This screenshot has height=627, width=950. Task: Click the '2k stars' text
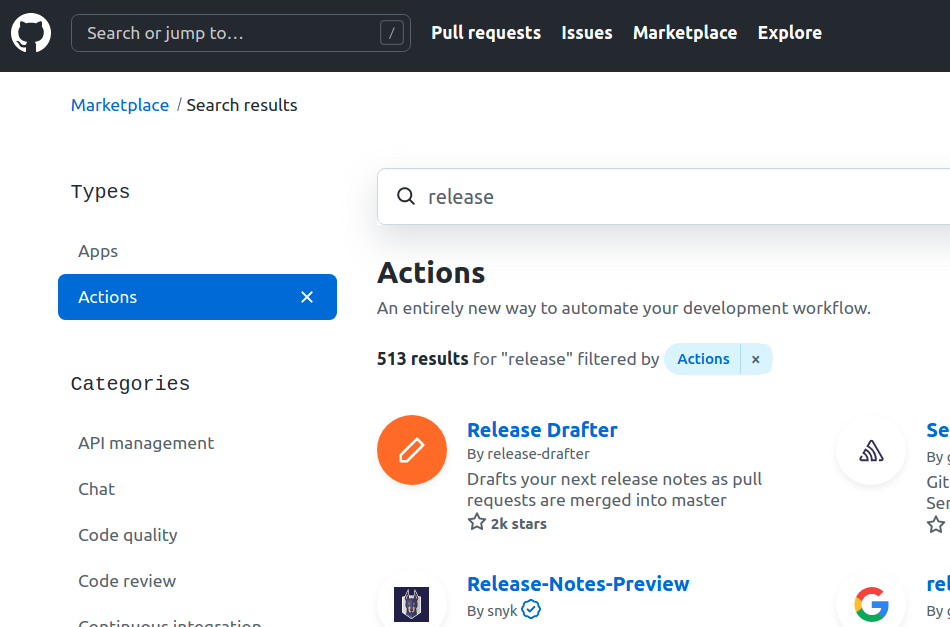pos(519,524)
